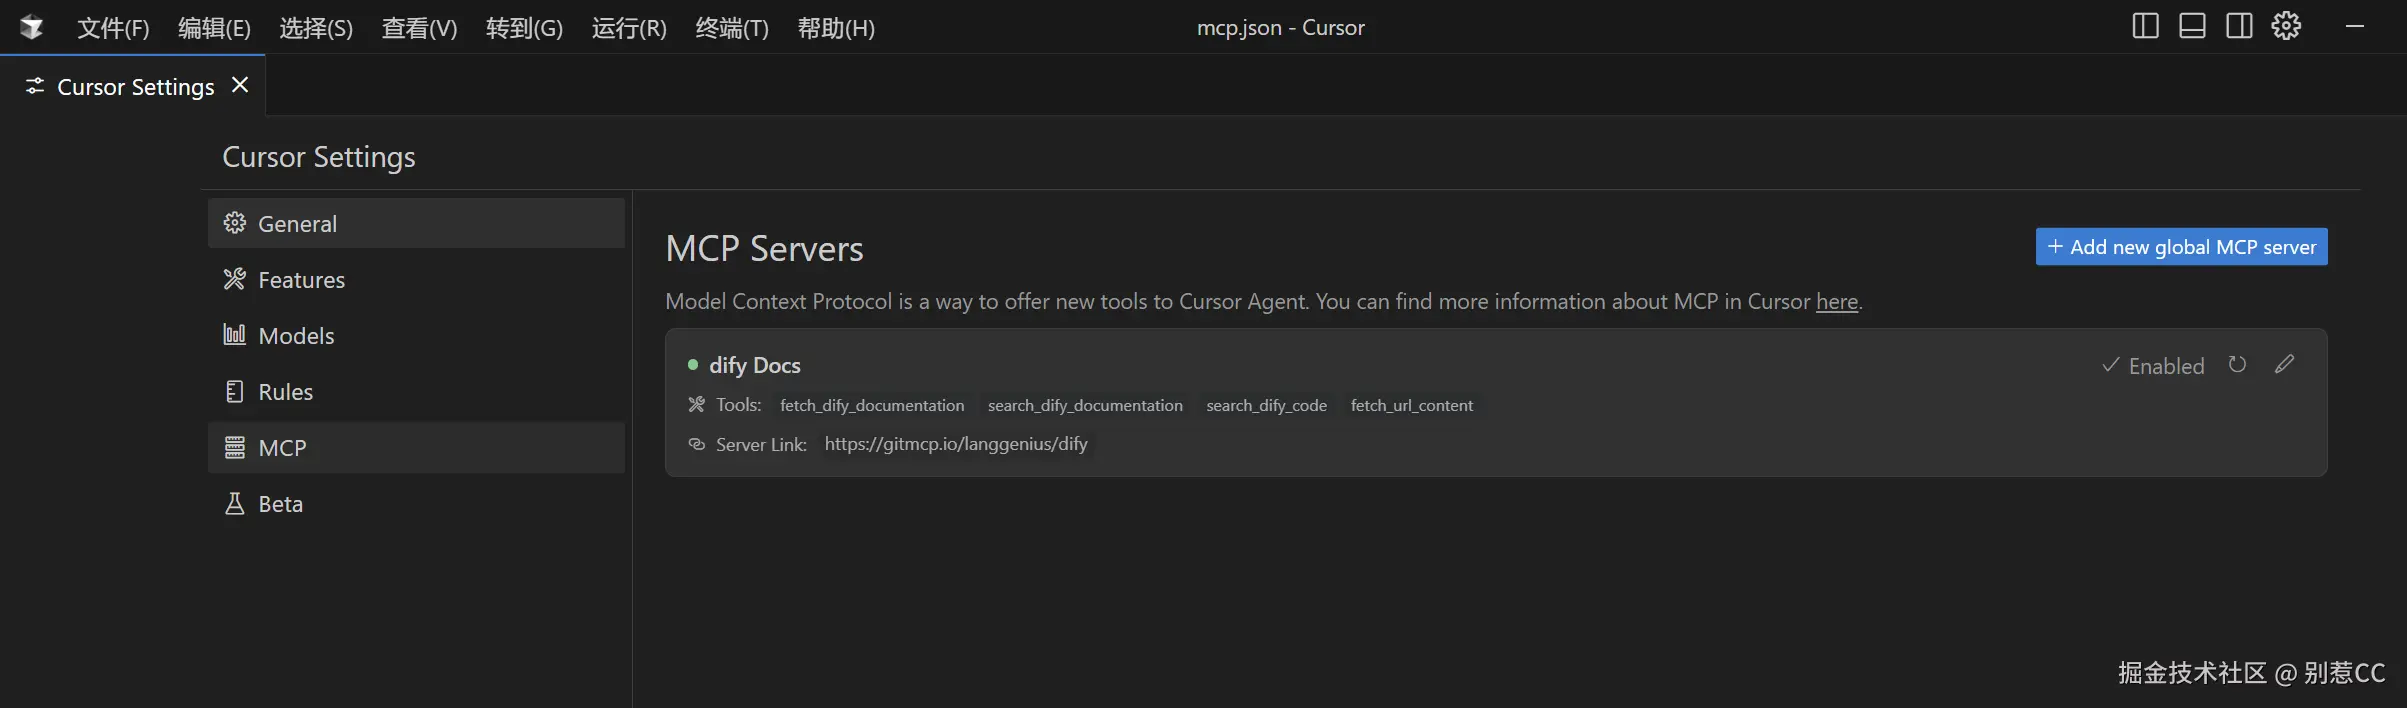Viewport: 2407px width, 708px height.
Task: Go to MCP settings section
Action: 416,447
